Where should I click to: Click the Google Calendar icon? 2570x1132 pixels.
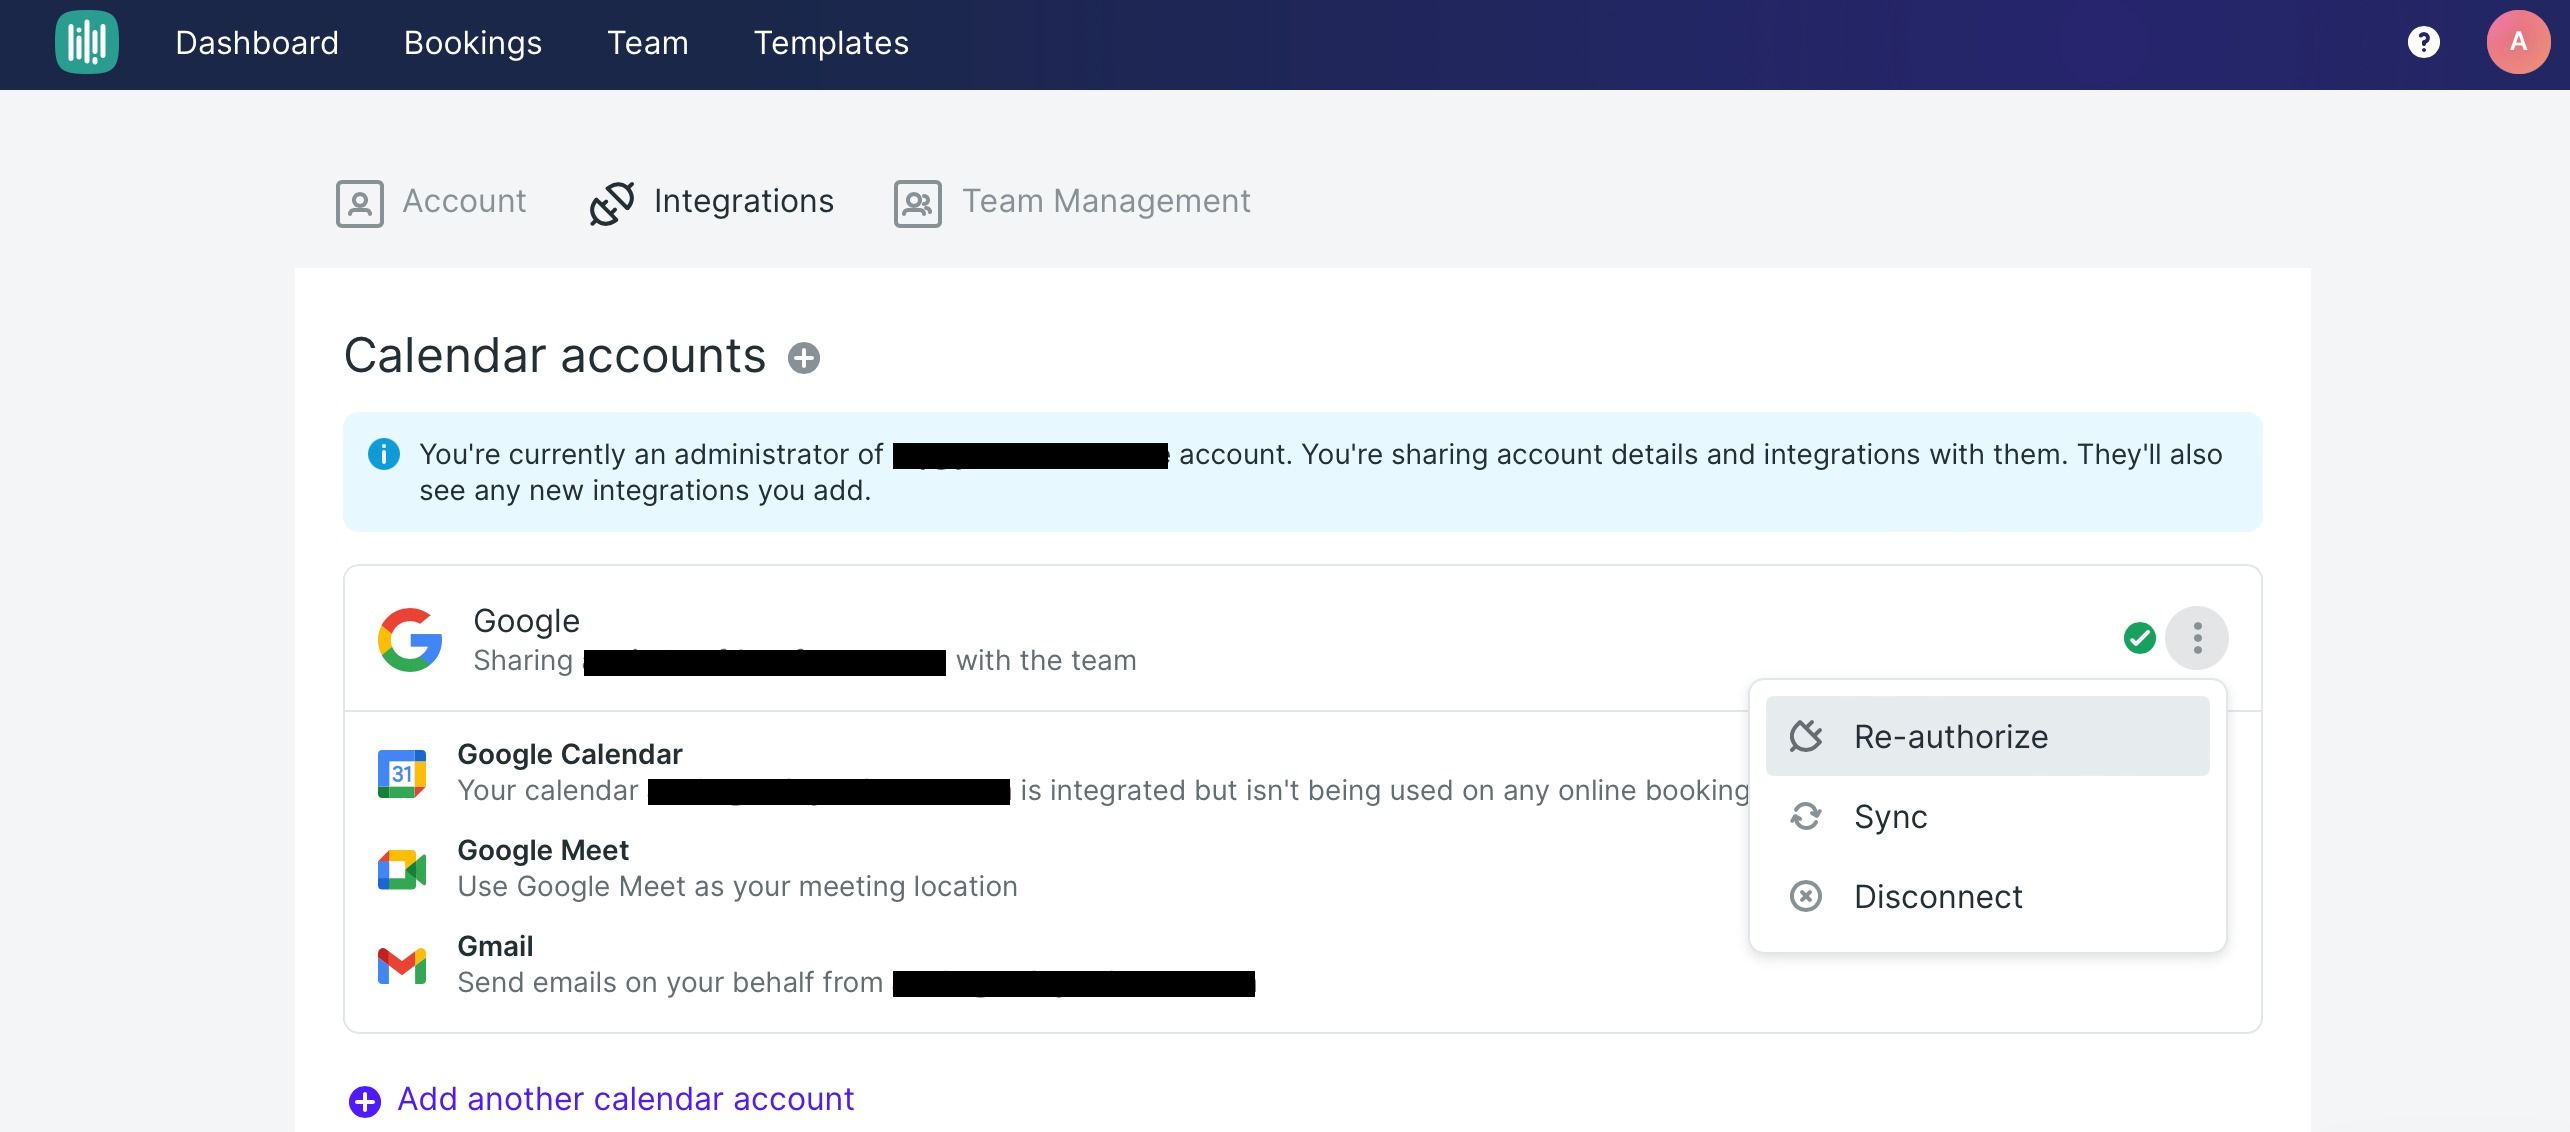(402, 773)
